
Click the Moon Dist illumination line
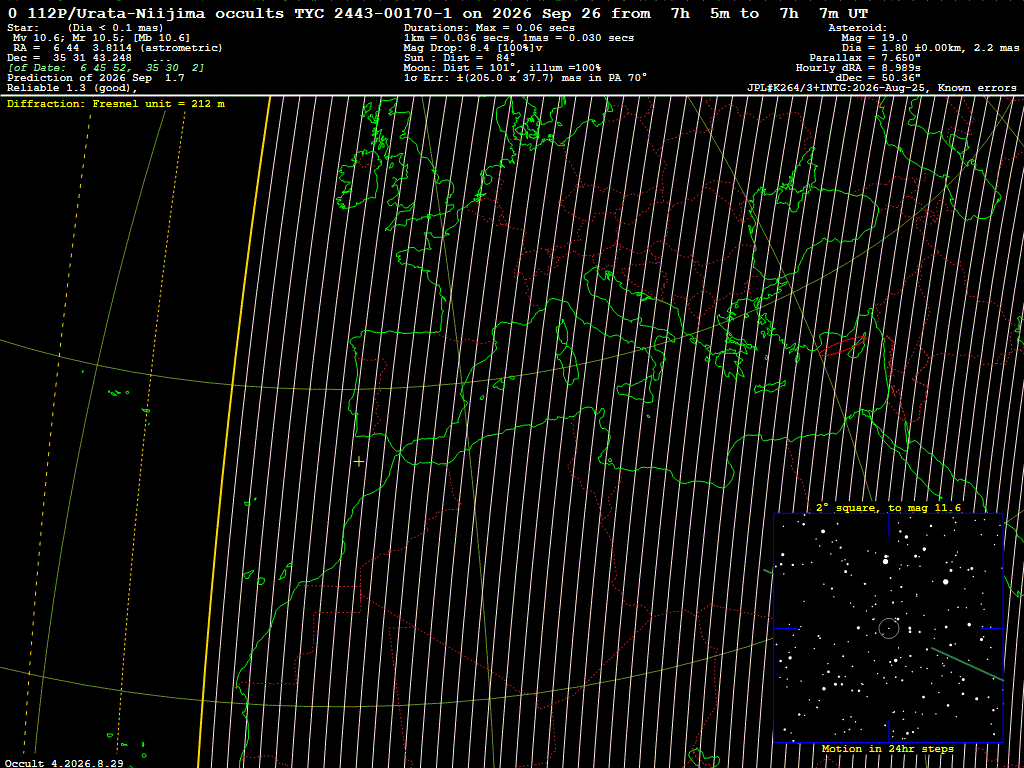coord(502,67)
